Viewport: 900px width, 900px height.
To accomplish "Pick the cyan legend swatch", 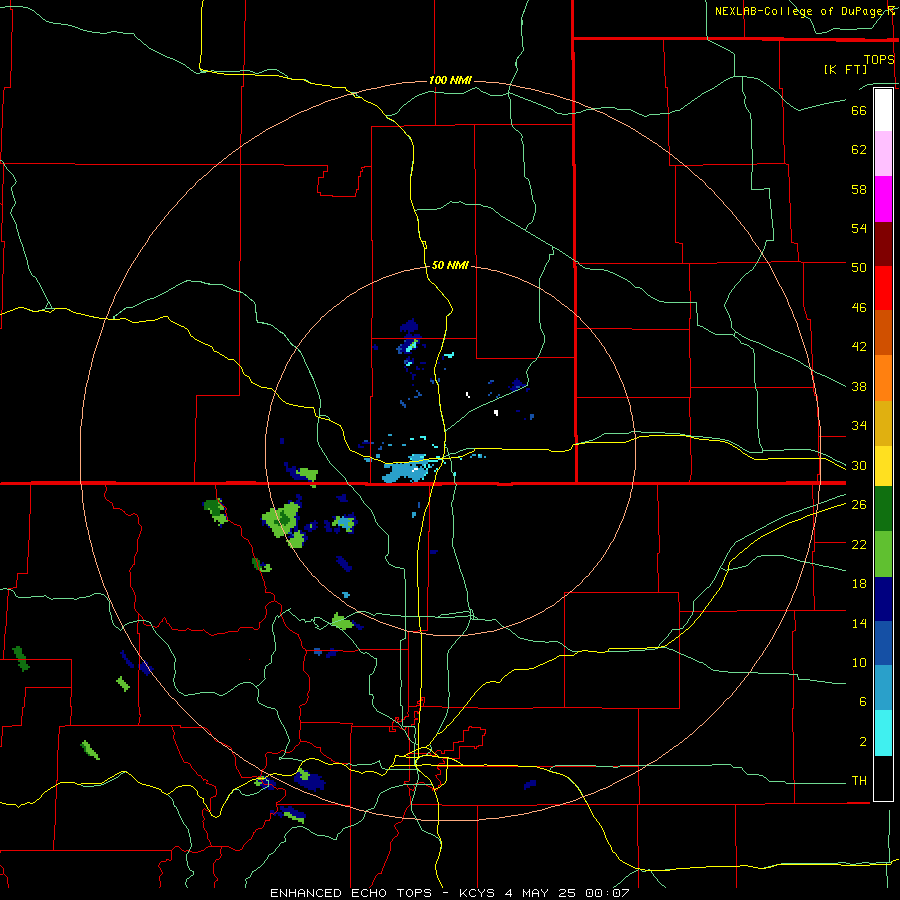I will point(883,733).
